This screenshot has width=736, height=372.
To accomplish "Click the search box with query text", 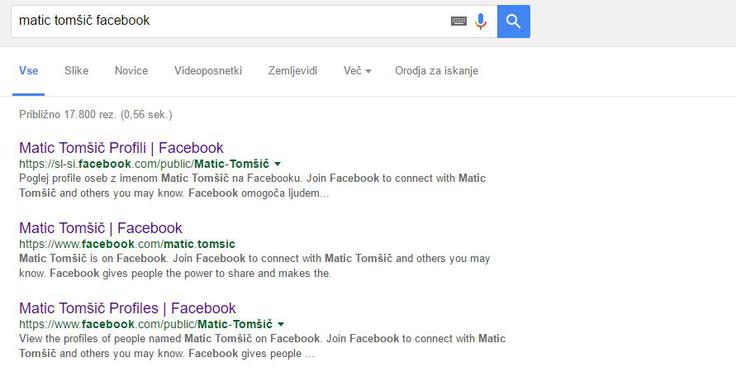I will 230,21.
